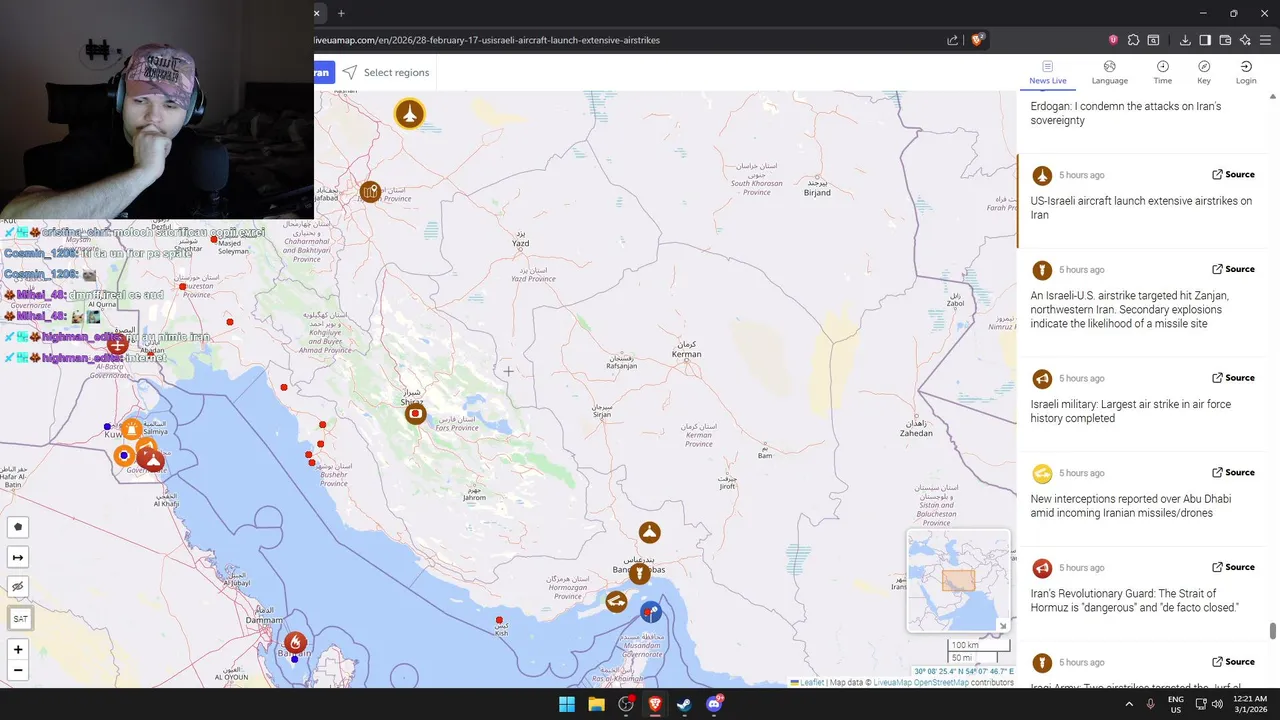Screen dimensions: 1280x720
Task: Click red megaphone icon of Revolutionary Guard item
Action: 1042,568
